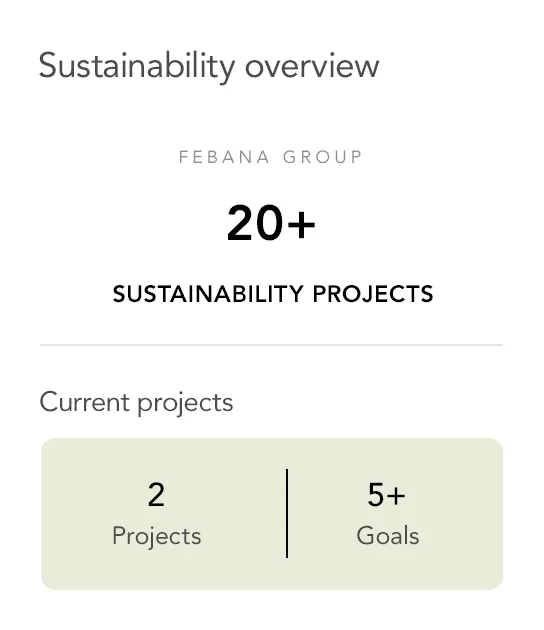
Task: Click the word 'GROUP' in subtitle
Action: tap(323, 157)
